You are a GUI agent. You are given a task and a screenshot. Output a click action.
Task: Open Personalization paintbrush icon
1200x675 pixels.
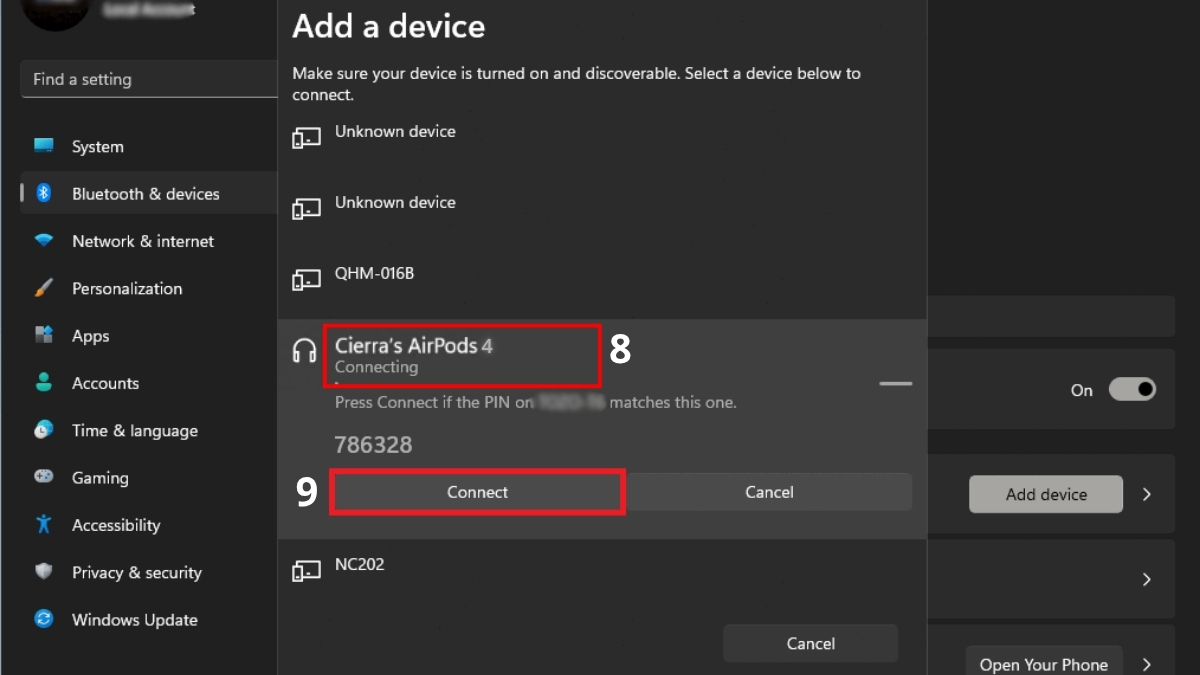(x=44, y=288)
